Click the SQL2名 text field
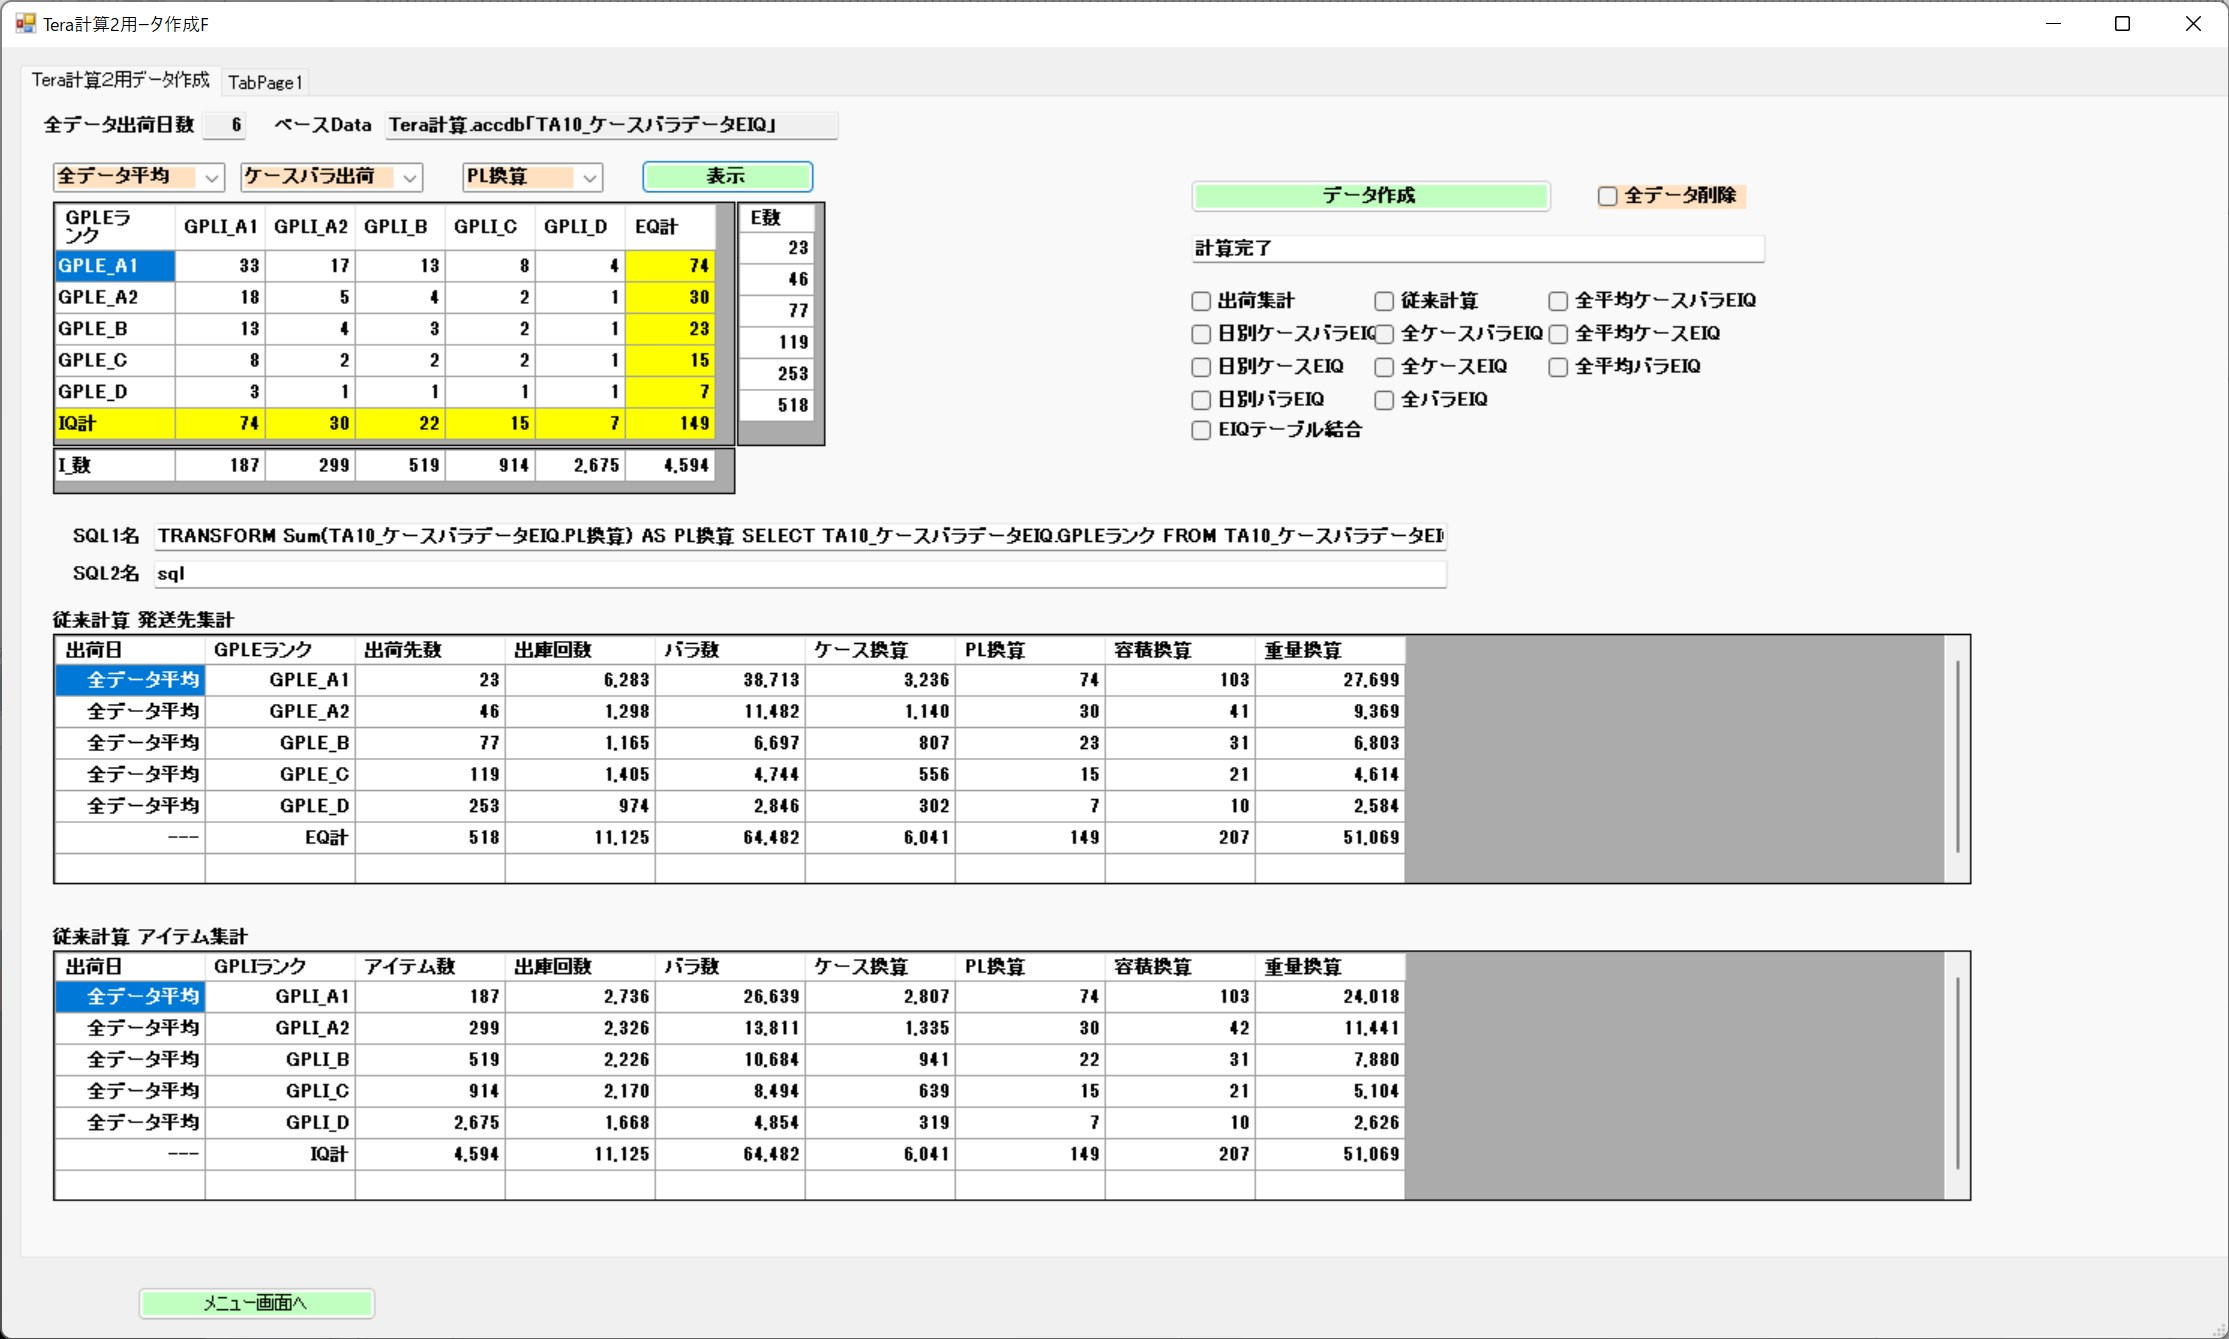Image resolution: width=2229 pixels, height=1339 pixels. click(x=800, y=574)
